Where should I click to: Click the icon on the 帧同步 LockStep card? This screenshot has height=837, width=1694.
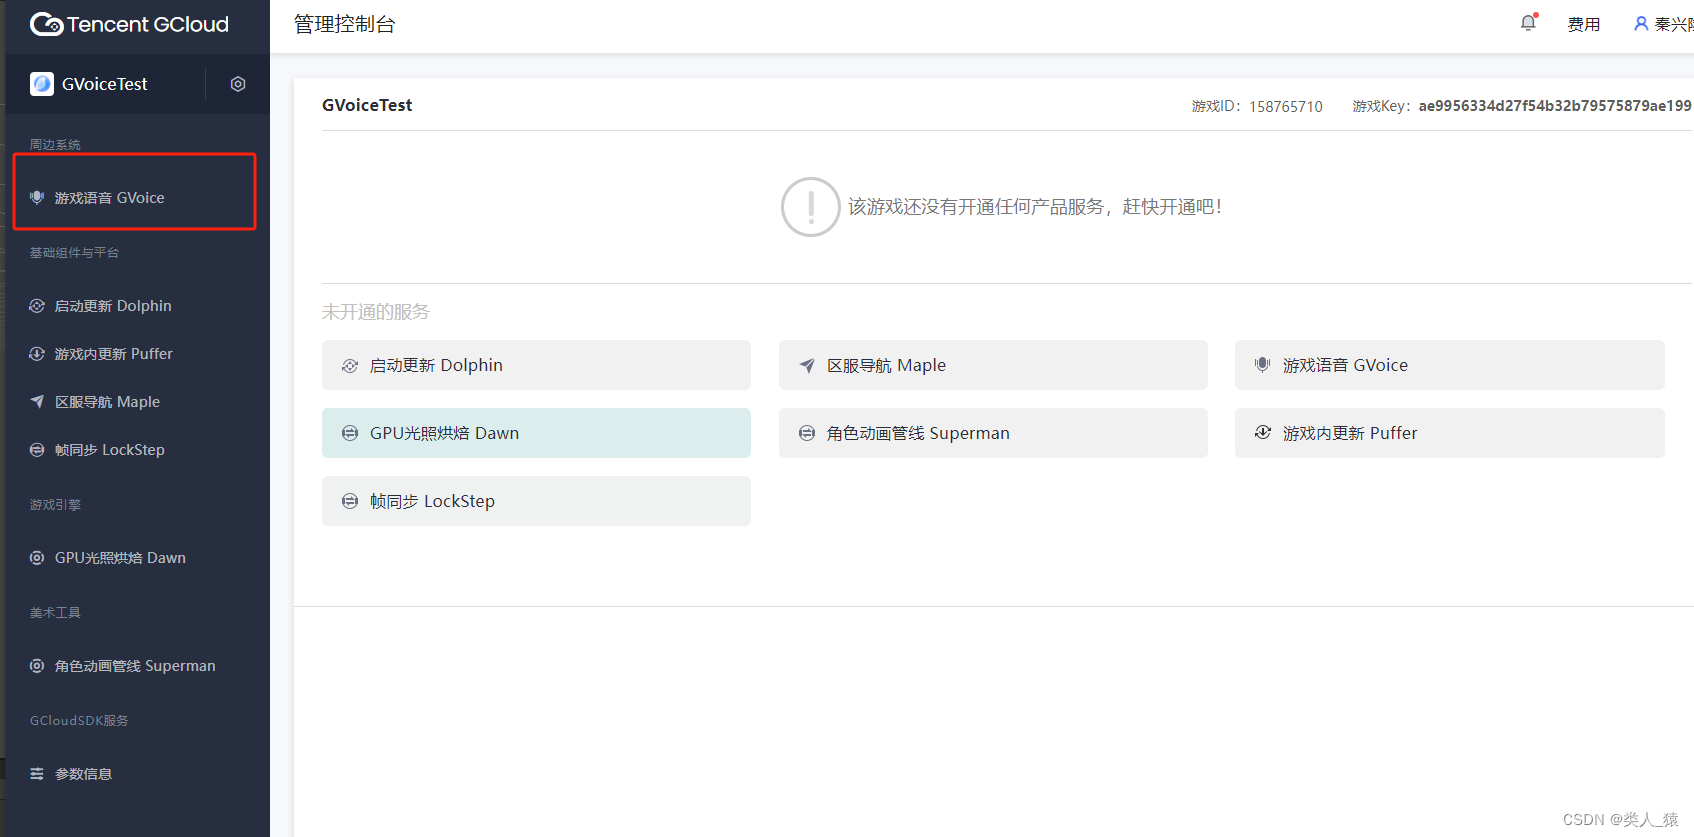point(350,501)
